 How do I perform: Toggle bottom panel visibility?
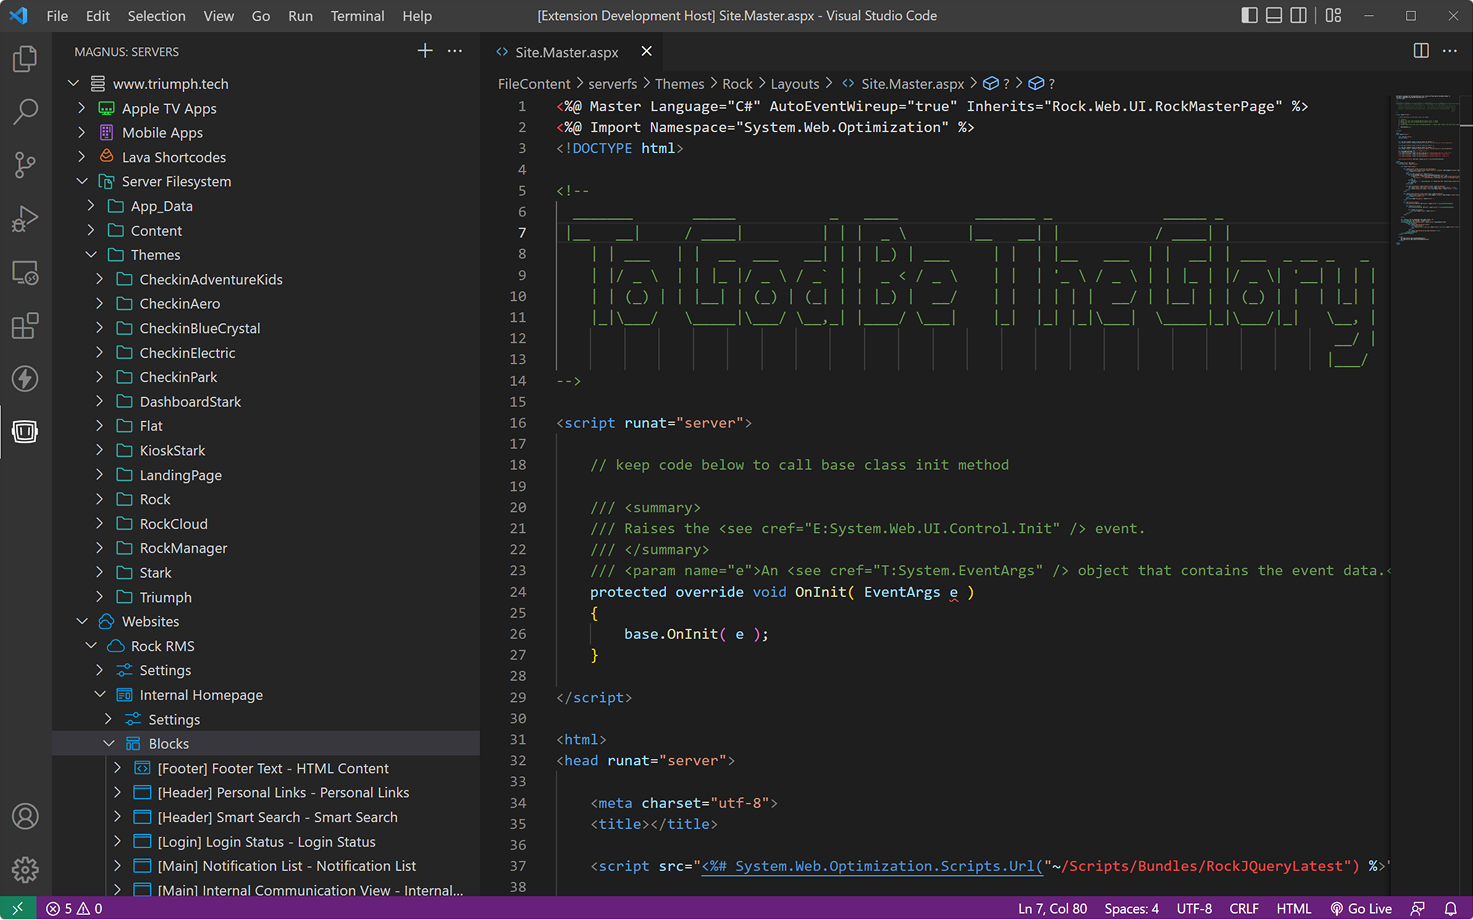[1274, 15]
